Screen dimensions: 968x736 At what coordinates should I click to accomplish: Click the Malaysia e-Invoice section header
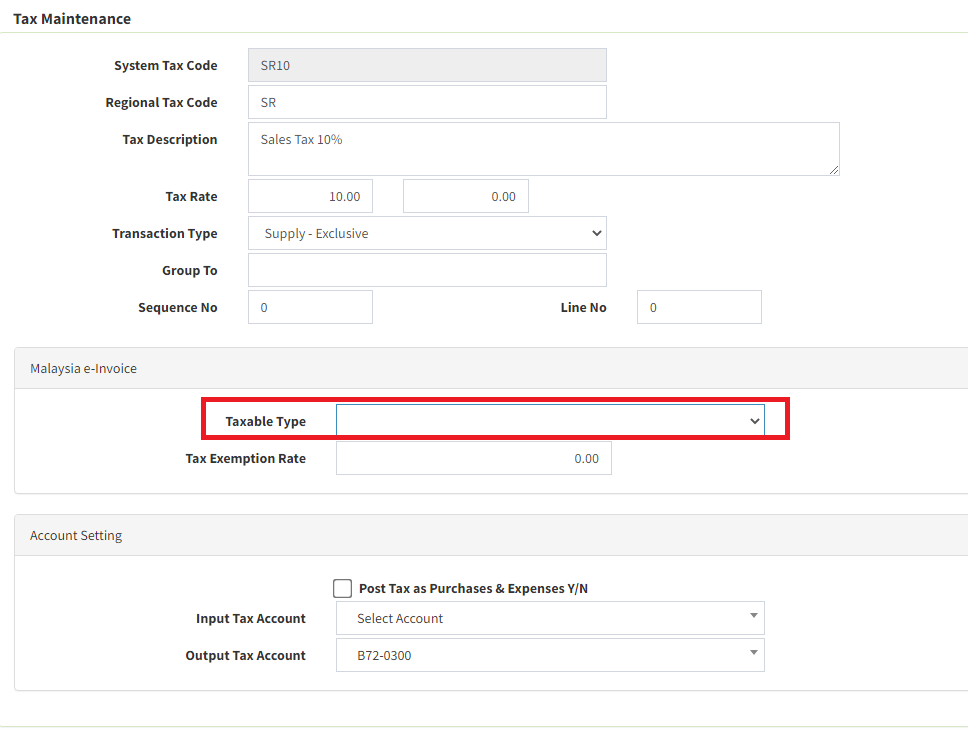click(83, 368)
